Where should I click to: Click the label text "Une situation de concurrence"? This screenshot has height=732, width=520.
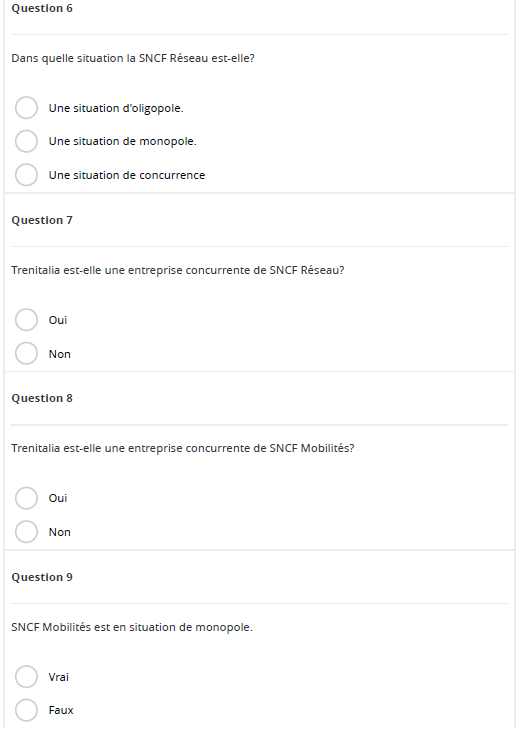click(127, 175)
